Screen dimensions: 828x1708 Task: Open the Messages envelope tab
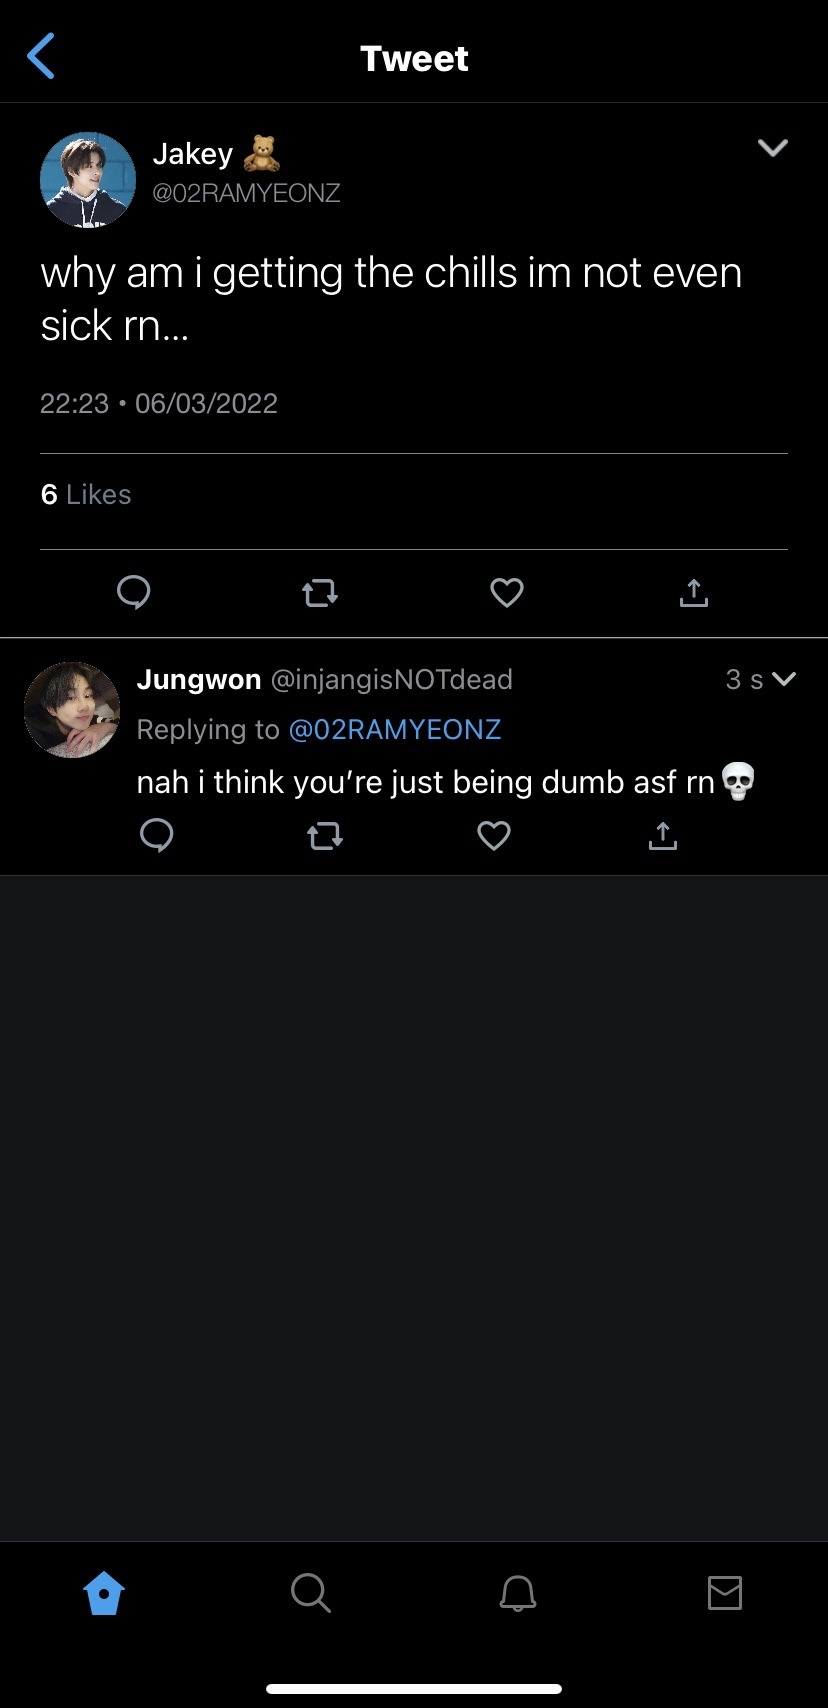725,1592
